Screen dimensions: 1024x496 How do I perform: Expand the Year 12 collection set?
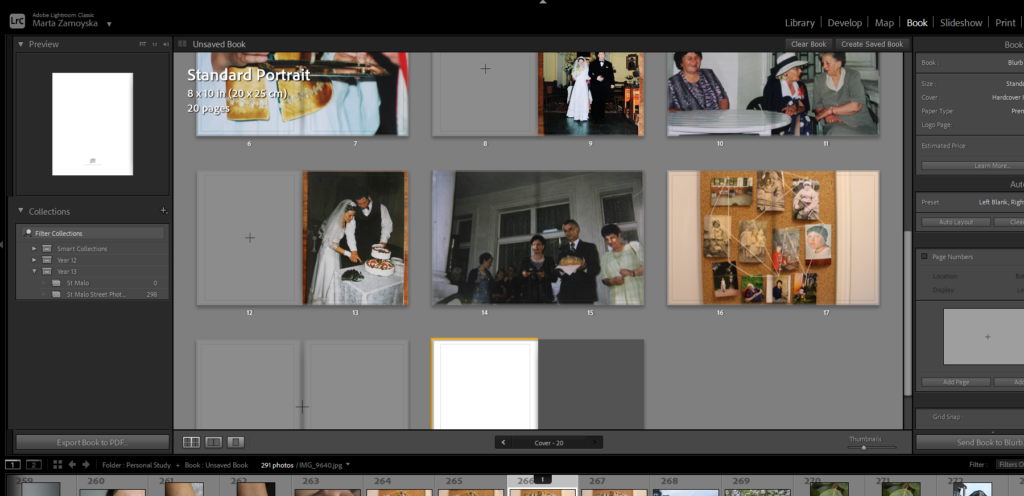(x=35, y=260)
